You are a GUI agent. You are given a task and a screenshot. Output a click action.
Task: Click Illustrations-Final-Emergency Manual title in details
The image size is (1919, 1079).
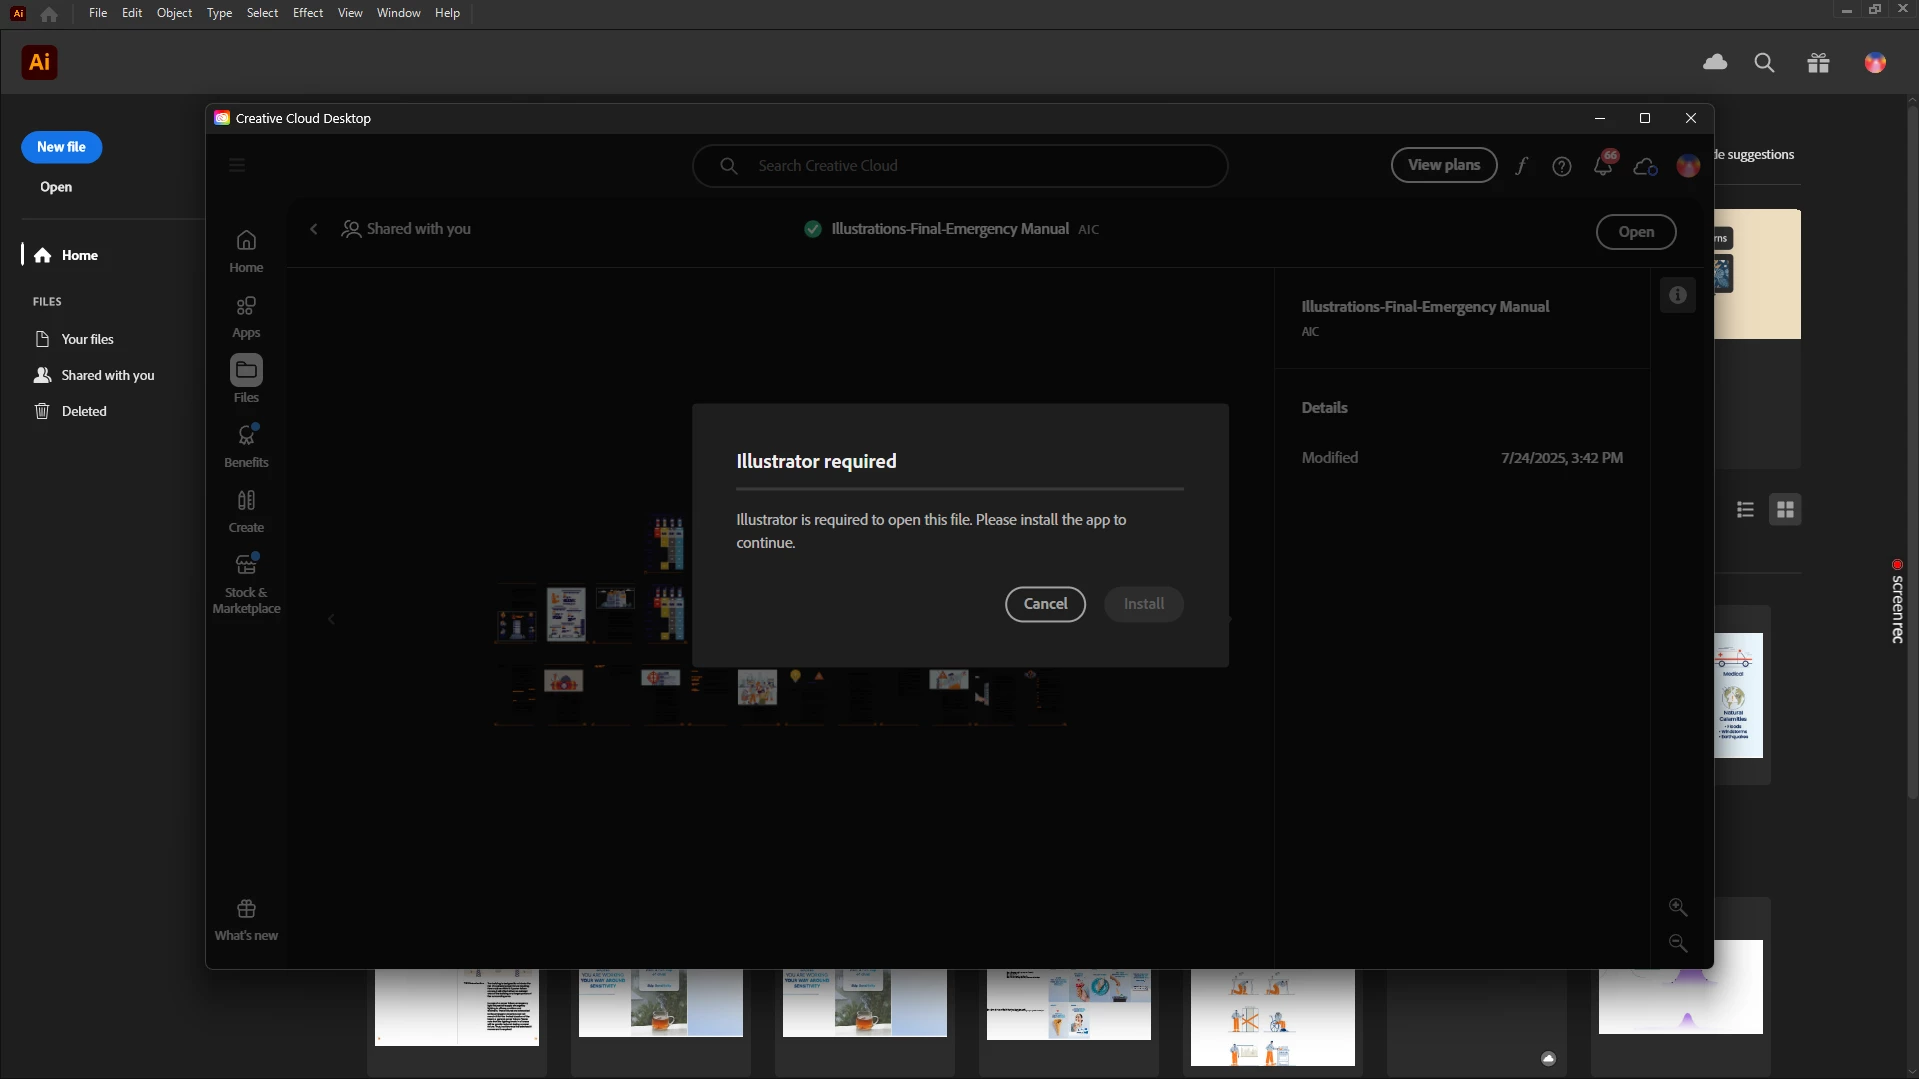click(1425, 307)
